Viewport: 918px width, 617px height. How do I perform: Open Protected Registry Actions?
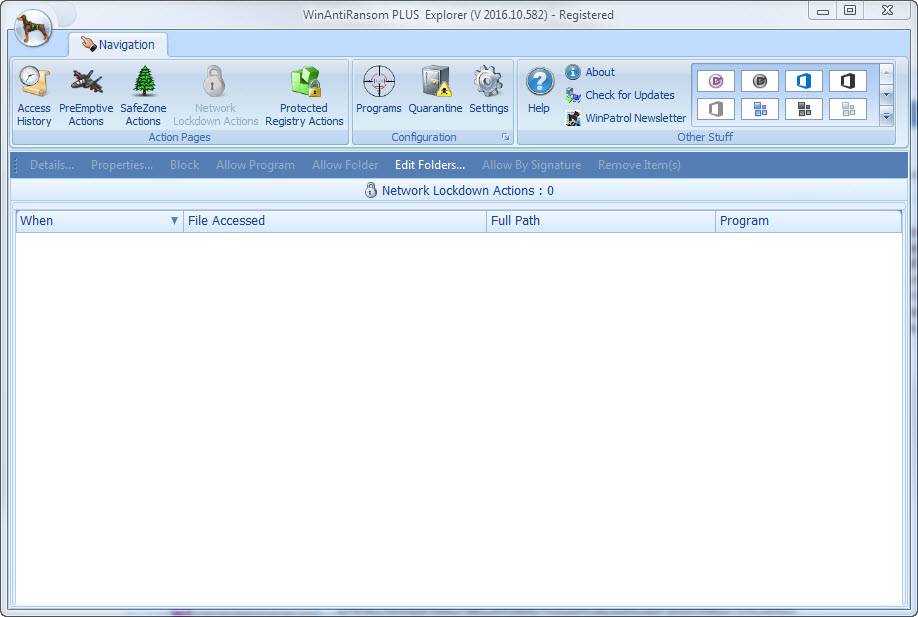coord(304,96)
